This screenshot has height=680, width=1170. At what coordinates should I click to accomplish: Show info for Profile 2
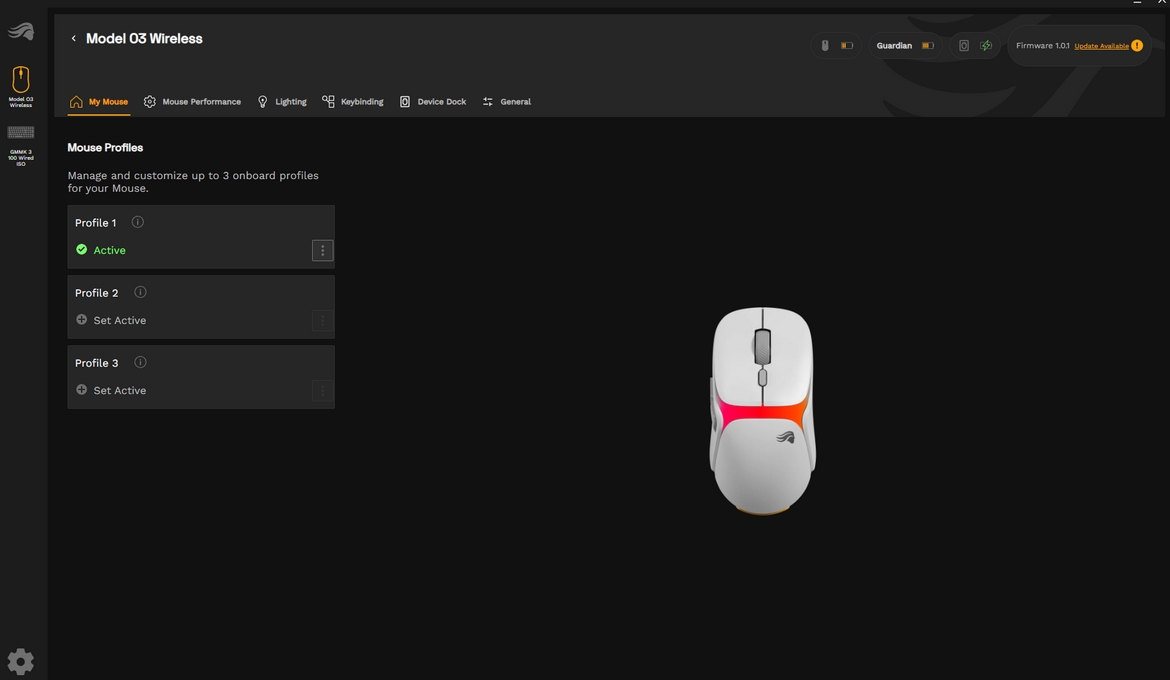click(x=140, y=292)
